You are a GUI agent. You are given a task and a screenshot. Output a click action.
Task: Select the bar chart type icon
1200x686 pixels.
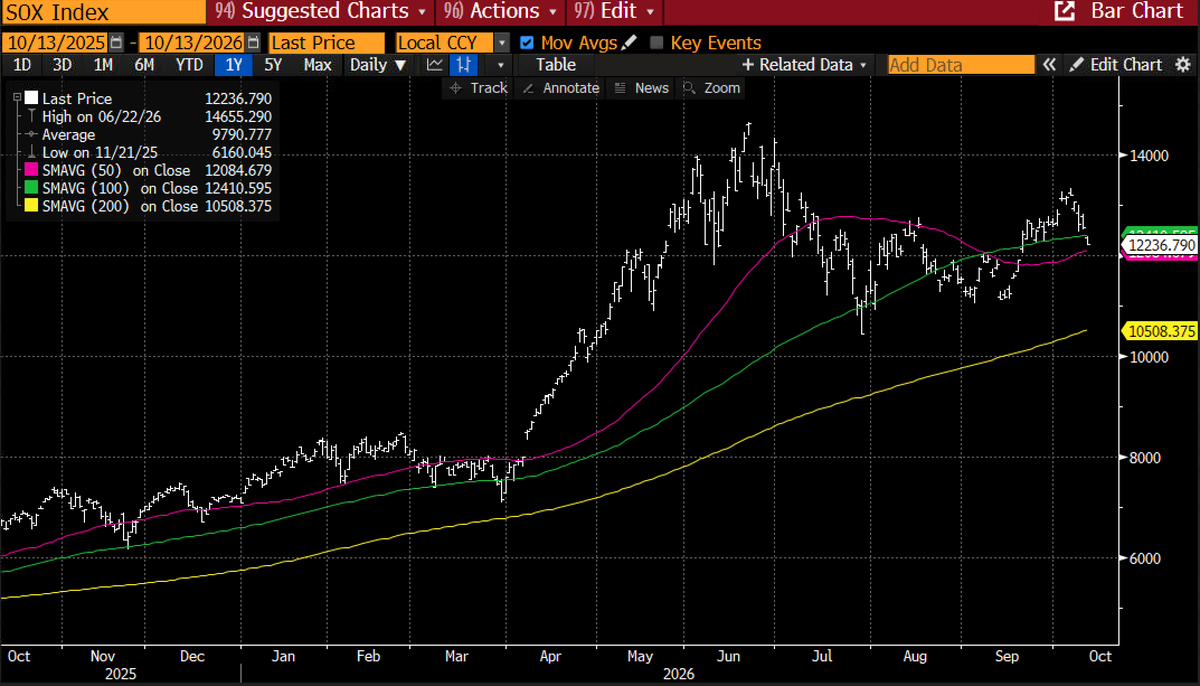(463, 65)
